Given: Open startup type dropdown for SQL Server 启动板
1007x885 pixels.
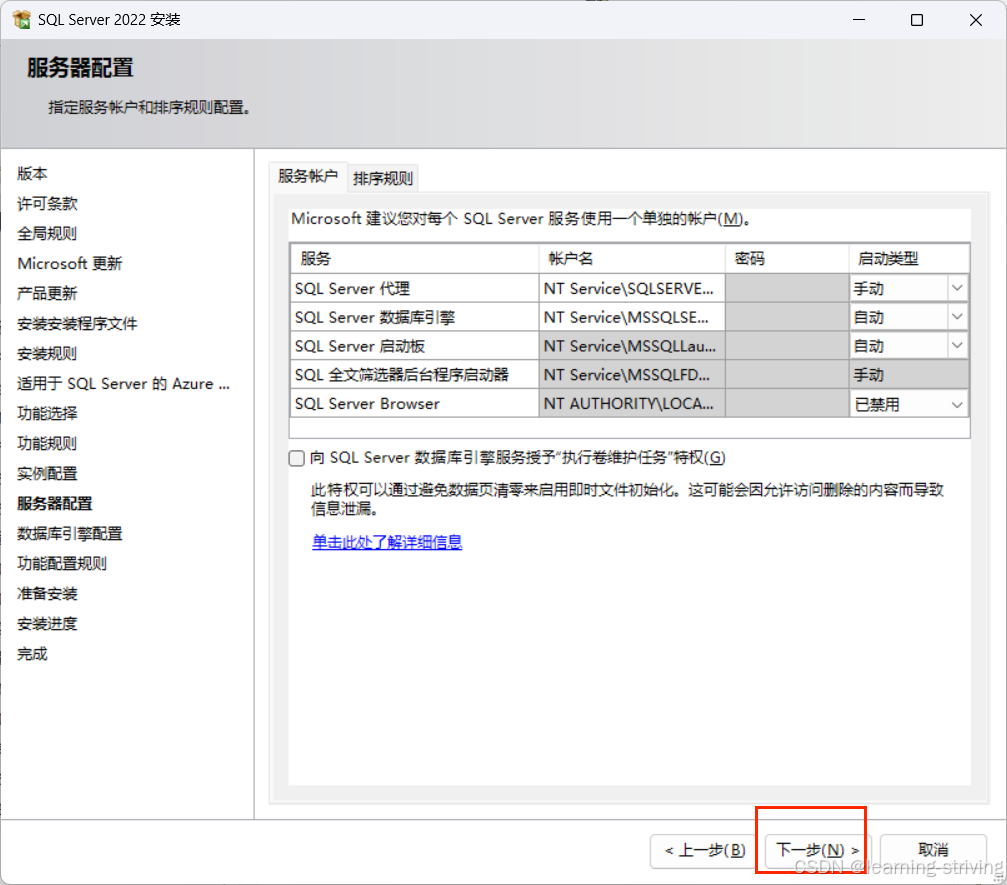Looking at the screenshot, I should pos(956,346).
